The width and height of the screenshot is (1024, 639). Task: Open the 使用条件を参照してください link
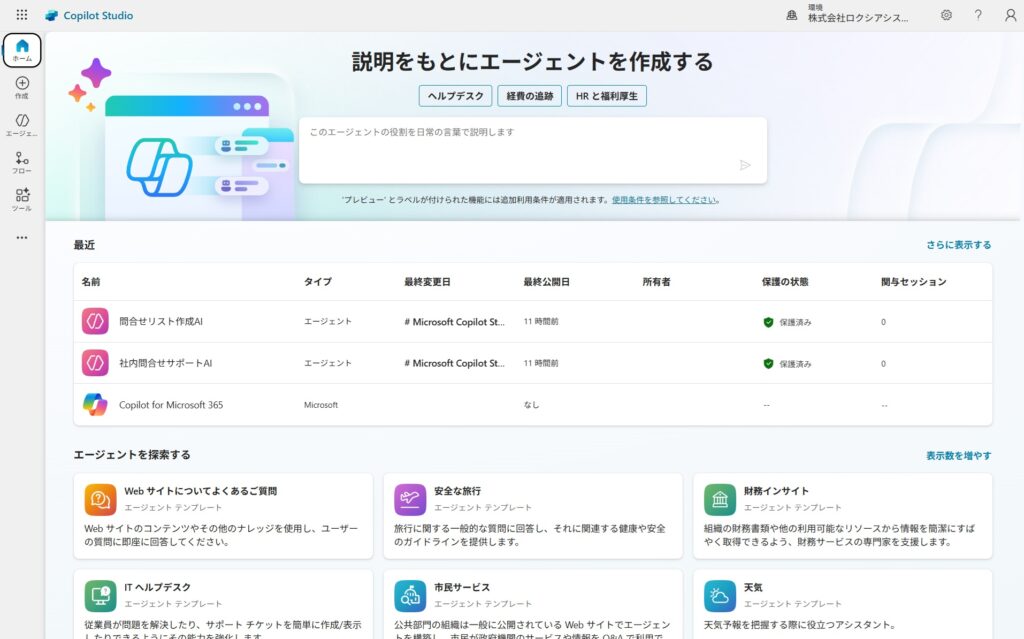click(x=664, y=200)
